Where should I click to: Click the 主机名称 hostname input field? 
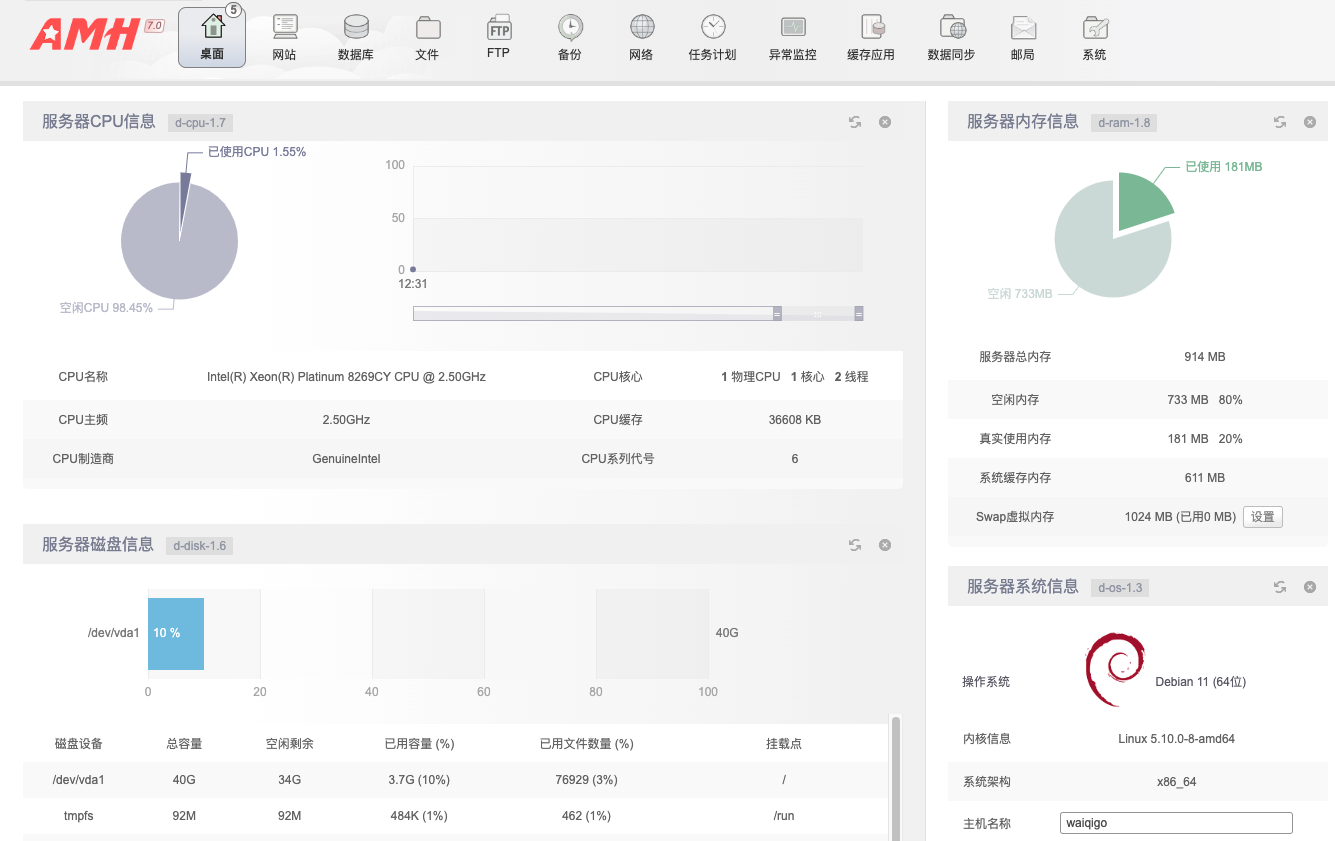[x=1175, y=823]
